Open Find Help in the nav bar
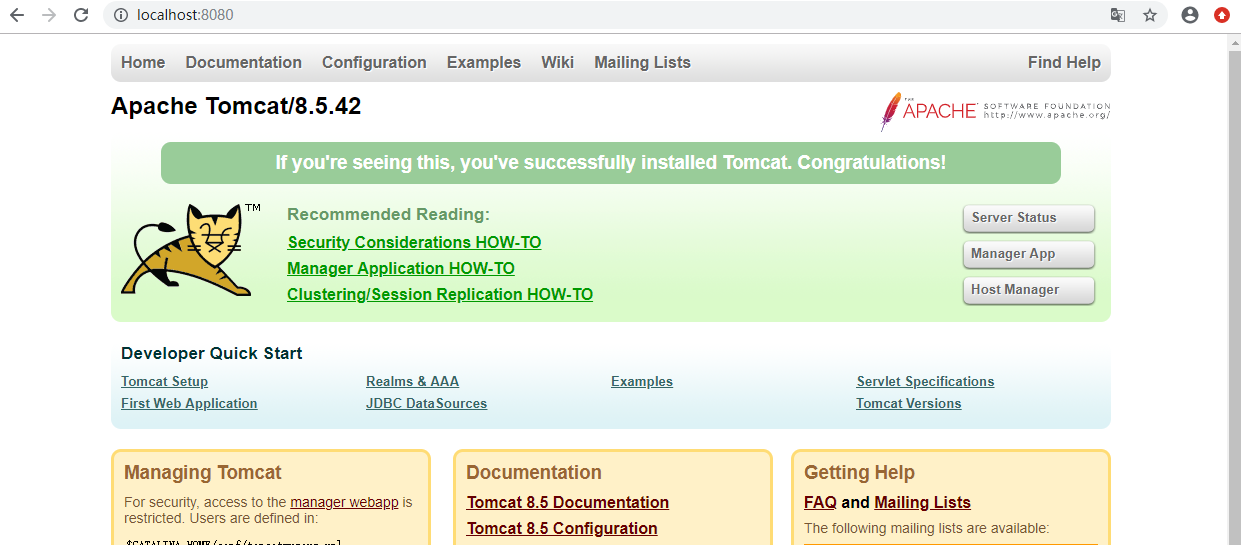 point(1064,62)
